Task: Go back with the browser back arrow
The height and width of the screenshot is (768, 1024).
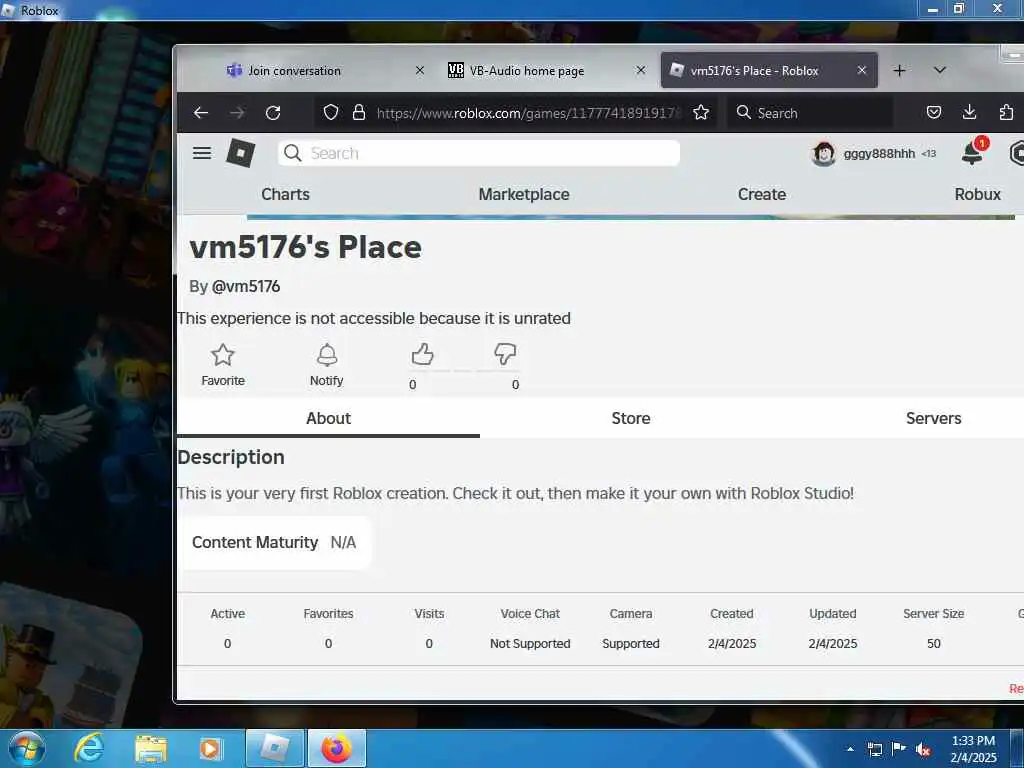Action: (x=200, y=113)
